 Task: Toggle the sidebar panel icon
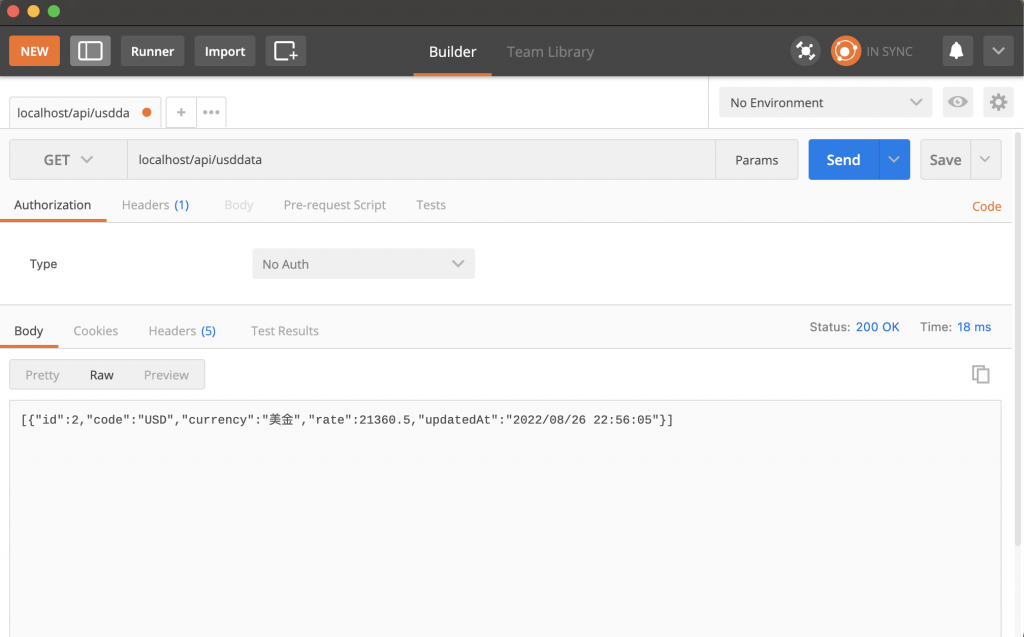[90, 51]
